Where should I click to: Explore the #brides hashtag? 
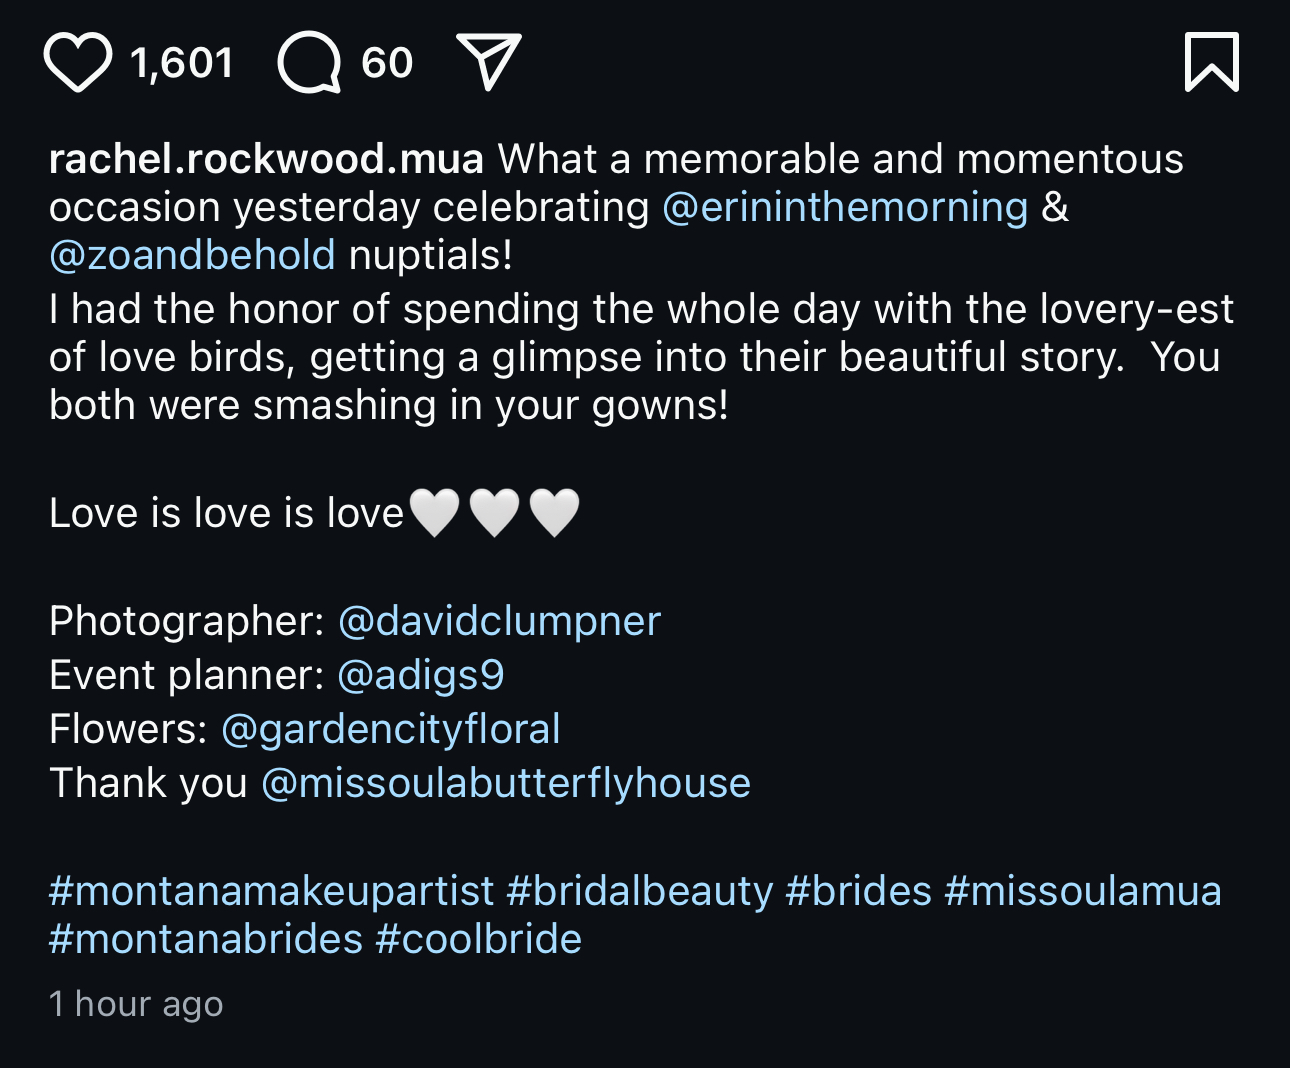click(858, 892)
